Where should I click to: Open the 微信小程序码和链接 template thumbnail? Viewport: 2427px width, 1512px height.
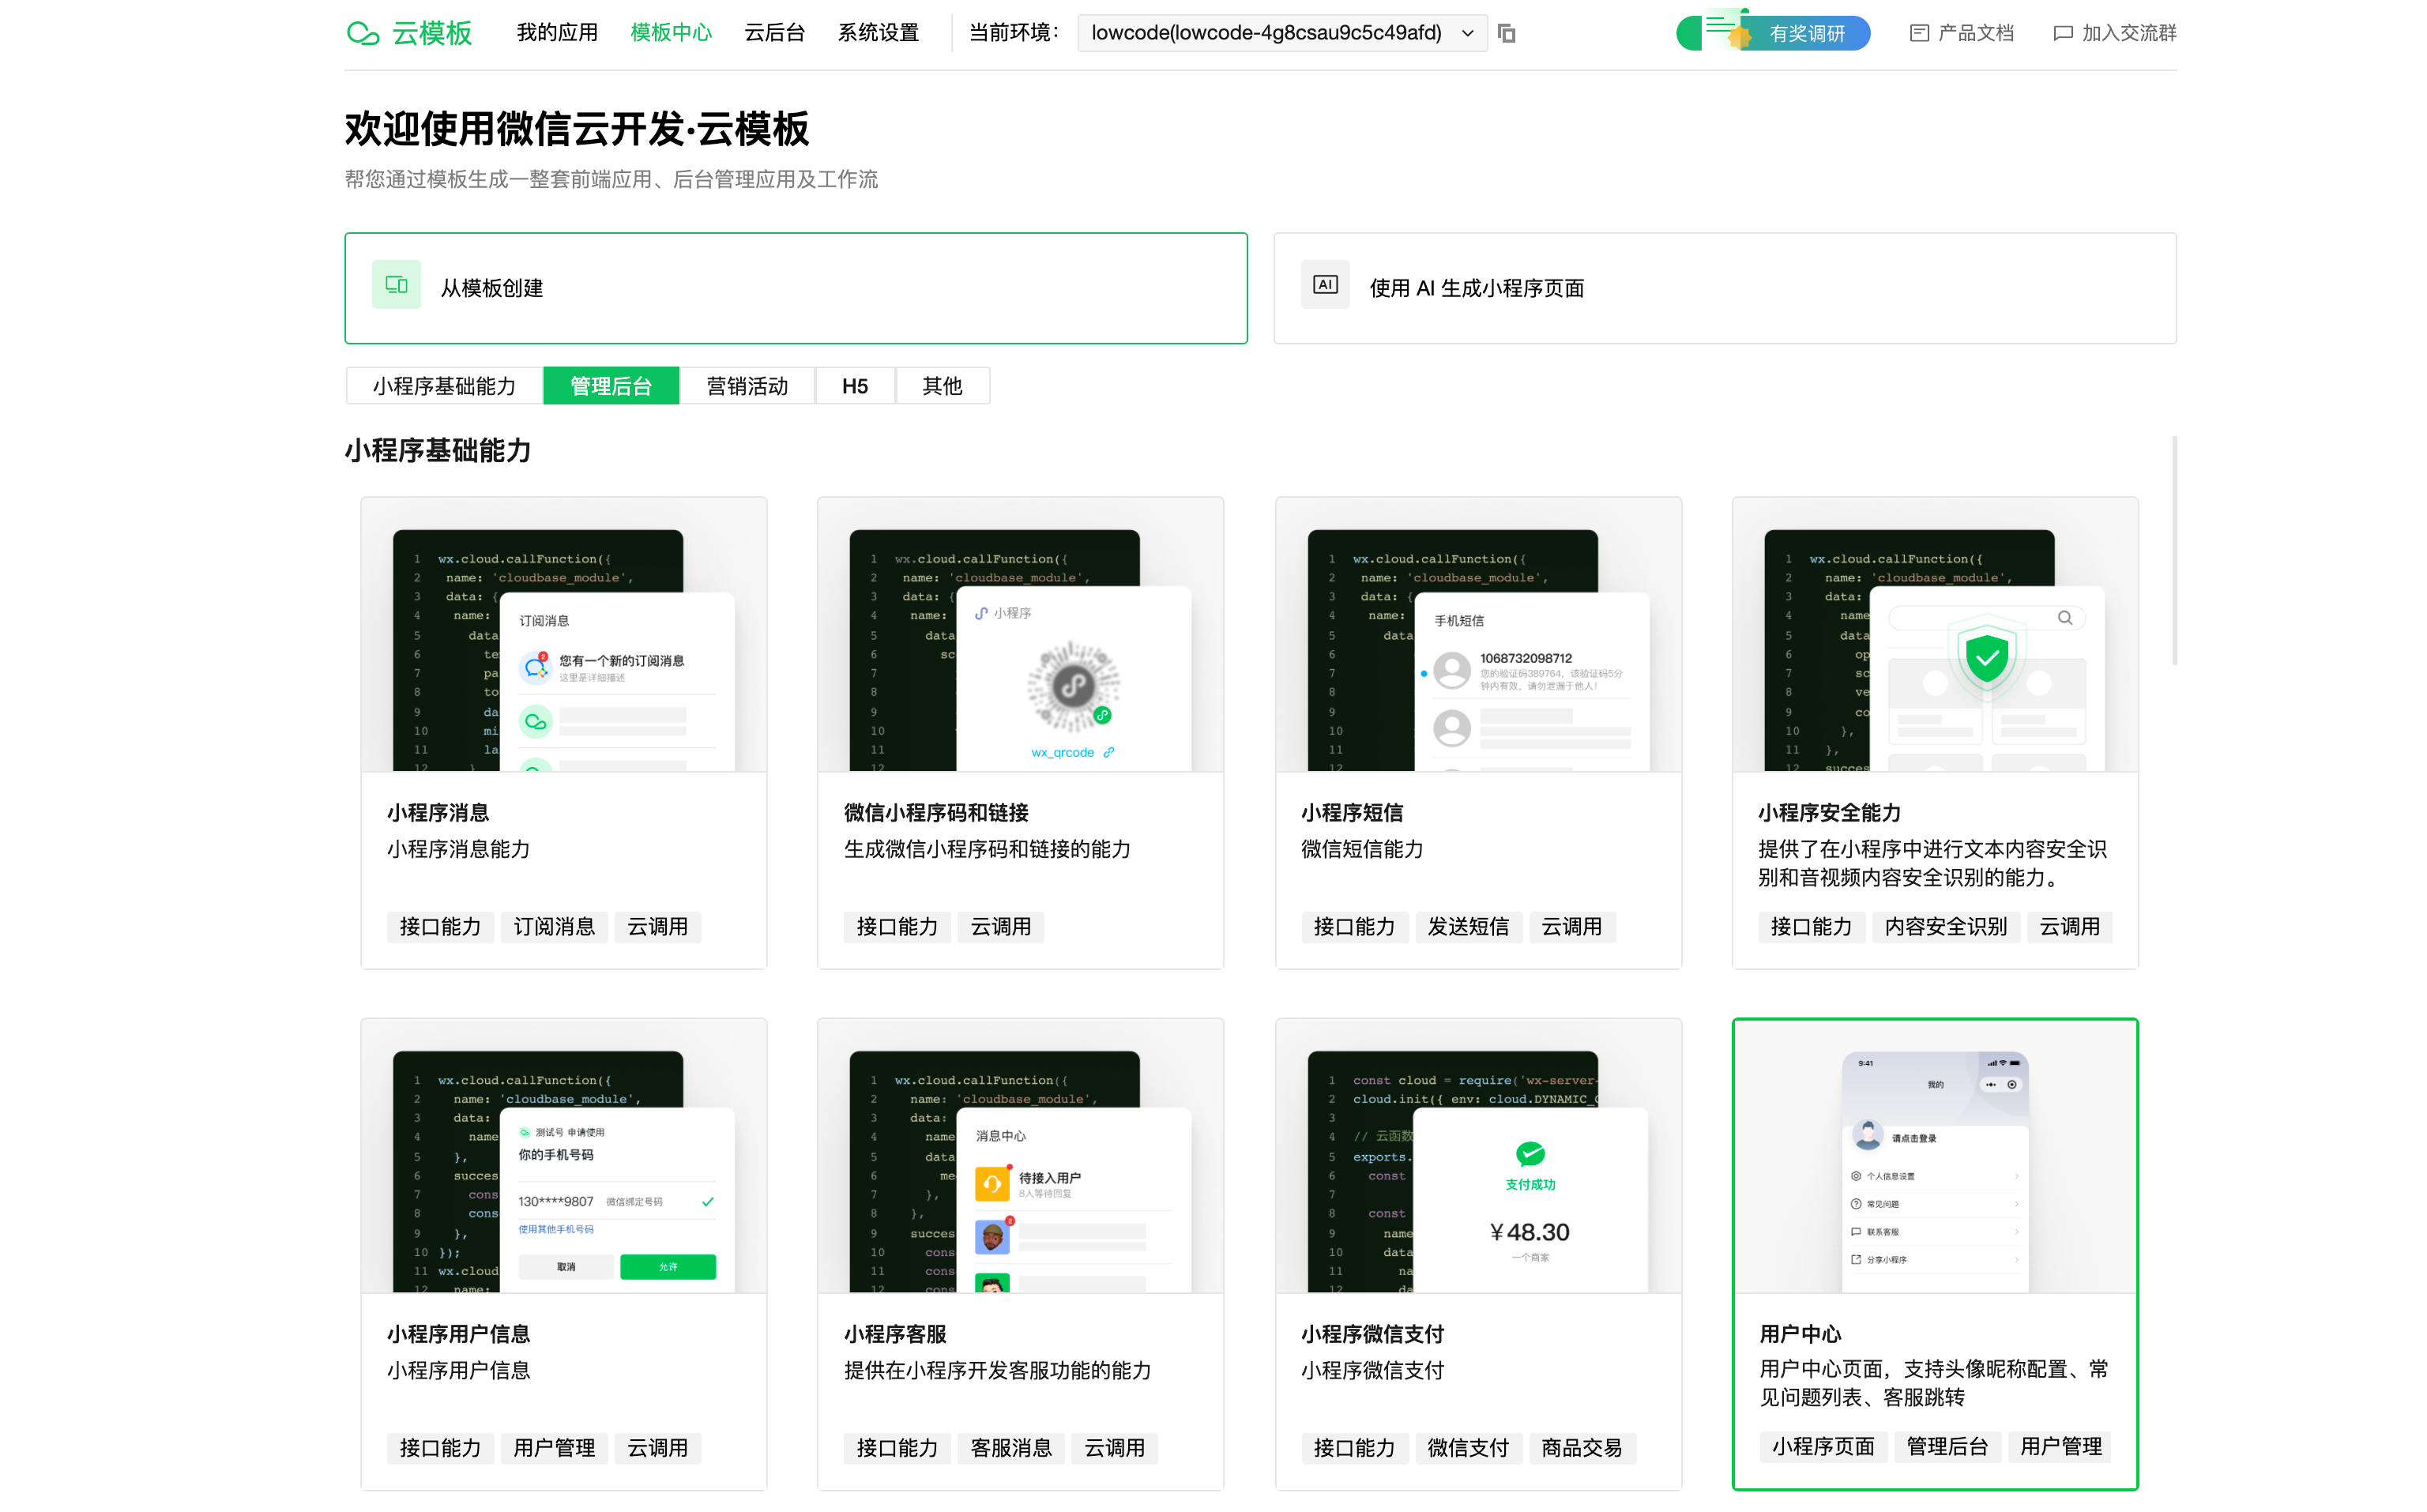pyautogui.click(x=1020, y=635)
